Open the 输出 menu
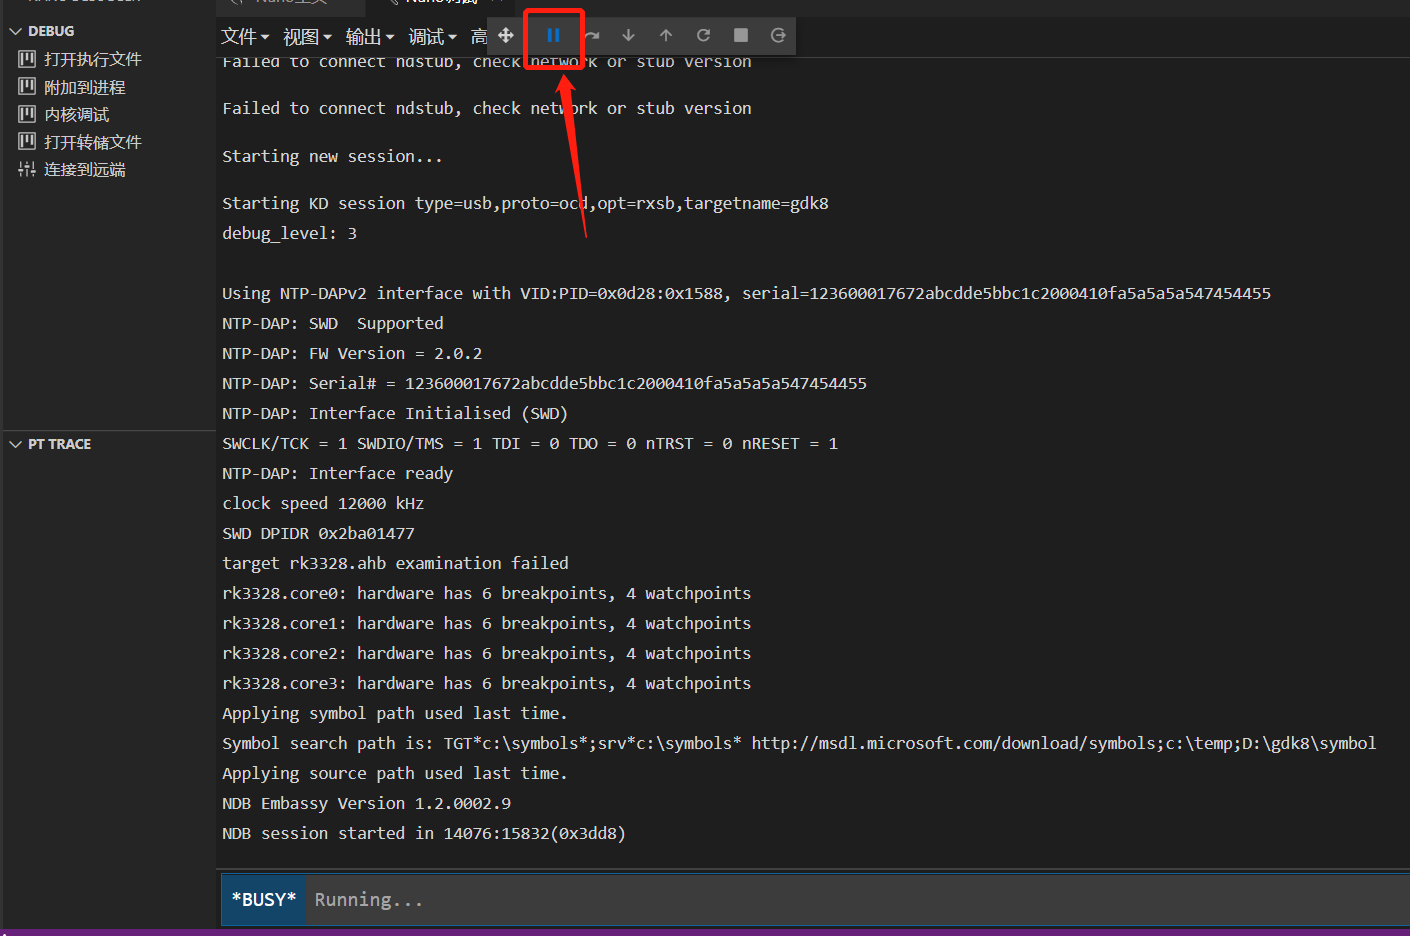Image resolution: width=1410 pixels, height=936 pixels. pos(370,37)
